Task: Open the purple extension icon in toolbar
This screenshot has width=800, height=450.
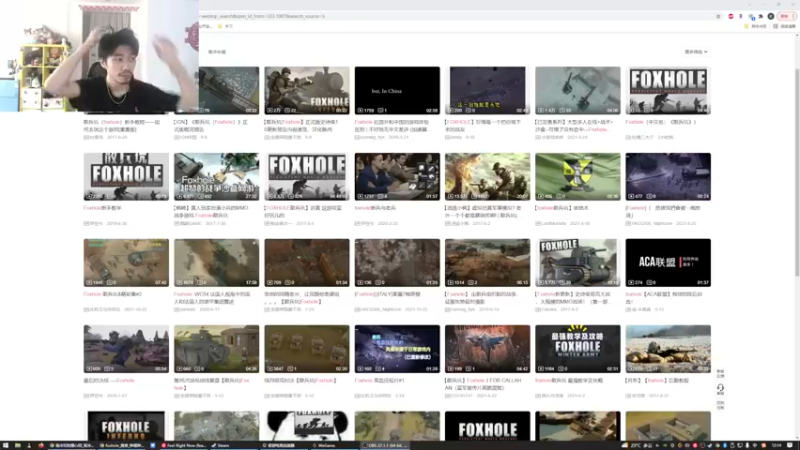Action: point(741,16)
